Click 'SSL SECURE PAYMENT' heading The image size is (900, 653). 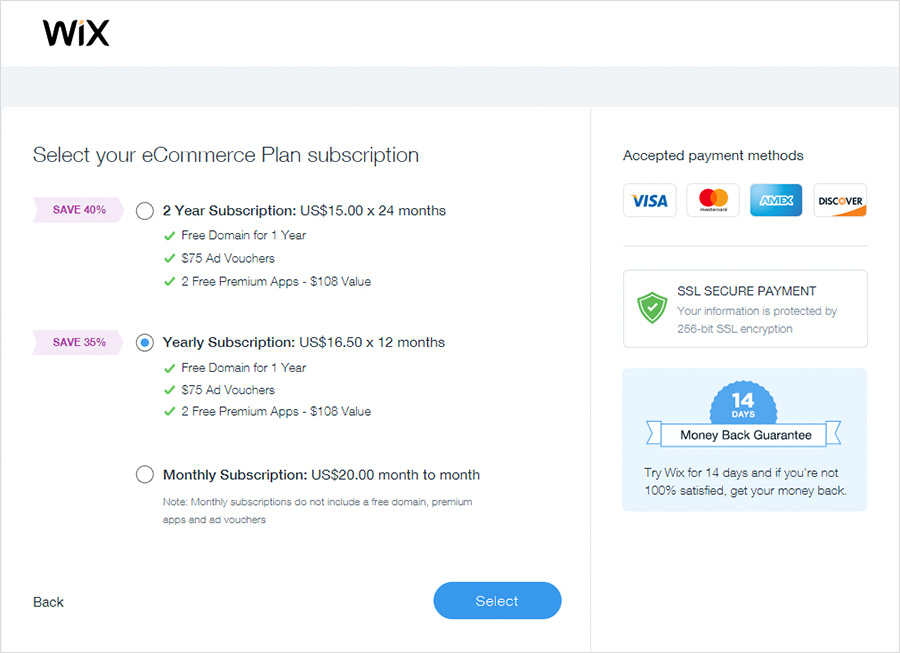(746, 291)
